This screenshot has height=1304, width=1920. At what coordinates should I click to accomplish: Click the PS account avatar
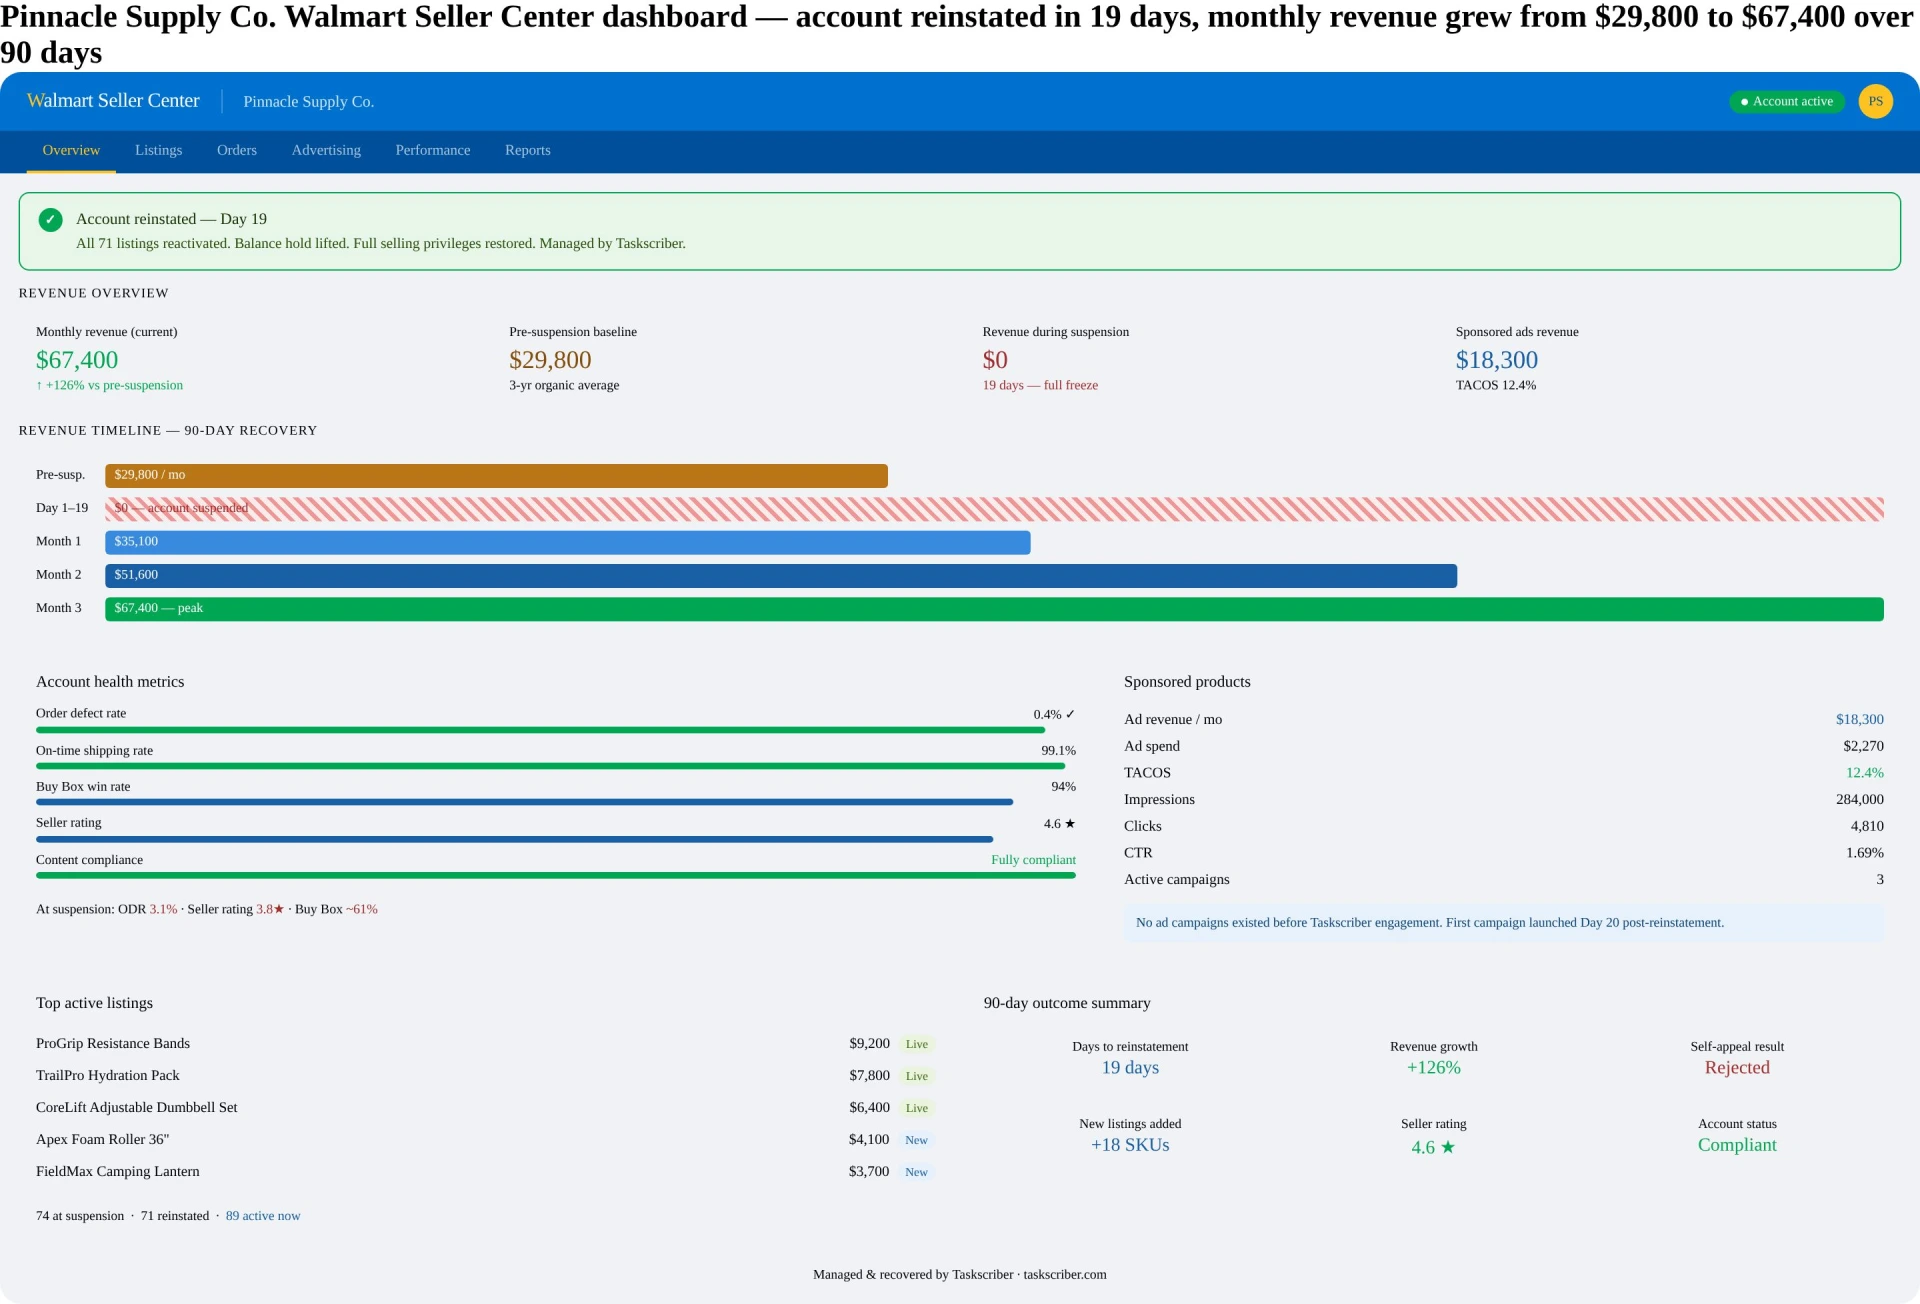pos(1875,101)
